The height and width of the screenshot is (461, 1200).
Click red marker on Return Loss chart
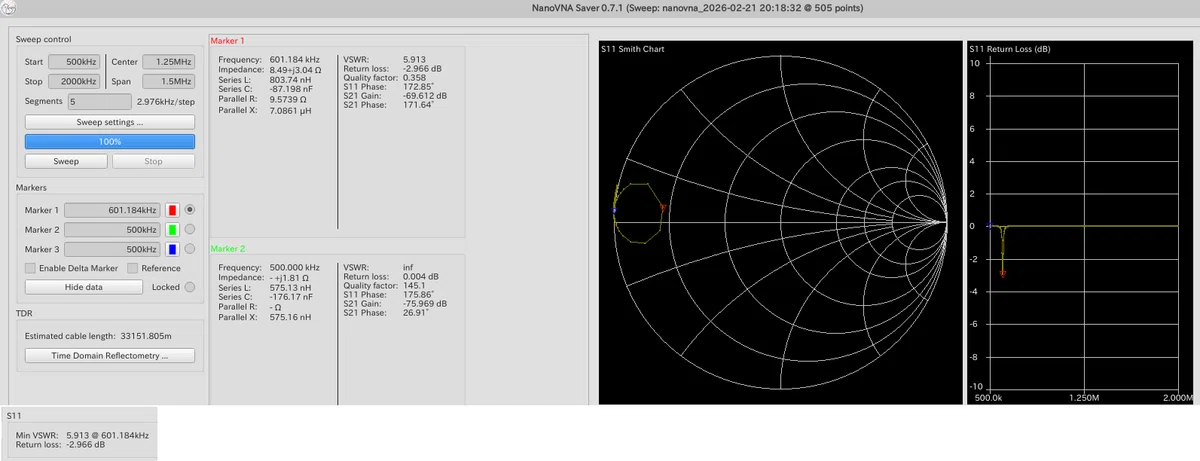pos(1003,272)
